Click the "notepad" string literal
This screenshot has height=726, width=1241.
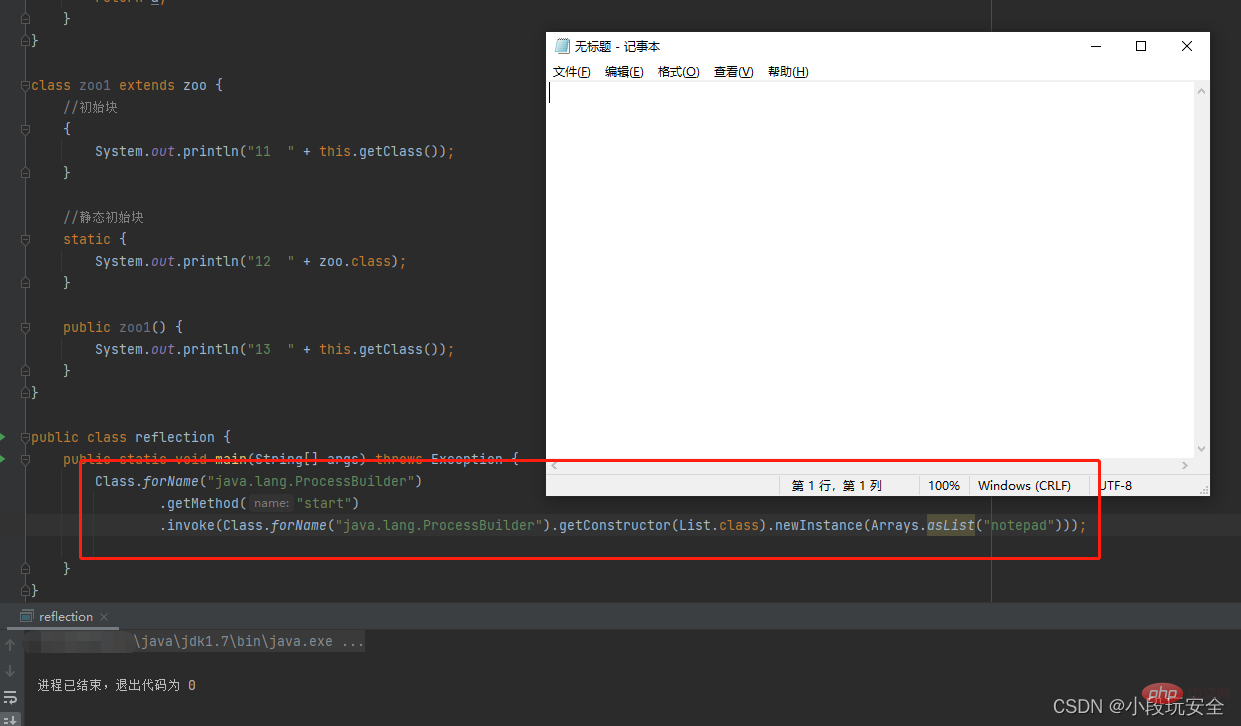tap(1018, 525)
